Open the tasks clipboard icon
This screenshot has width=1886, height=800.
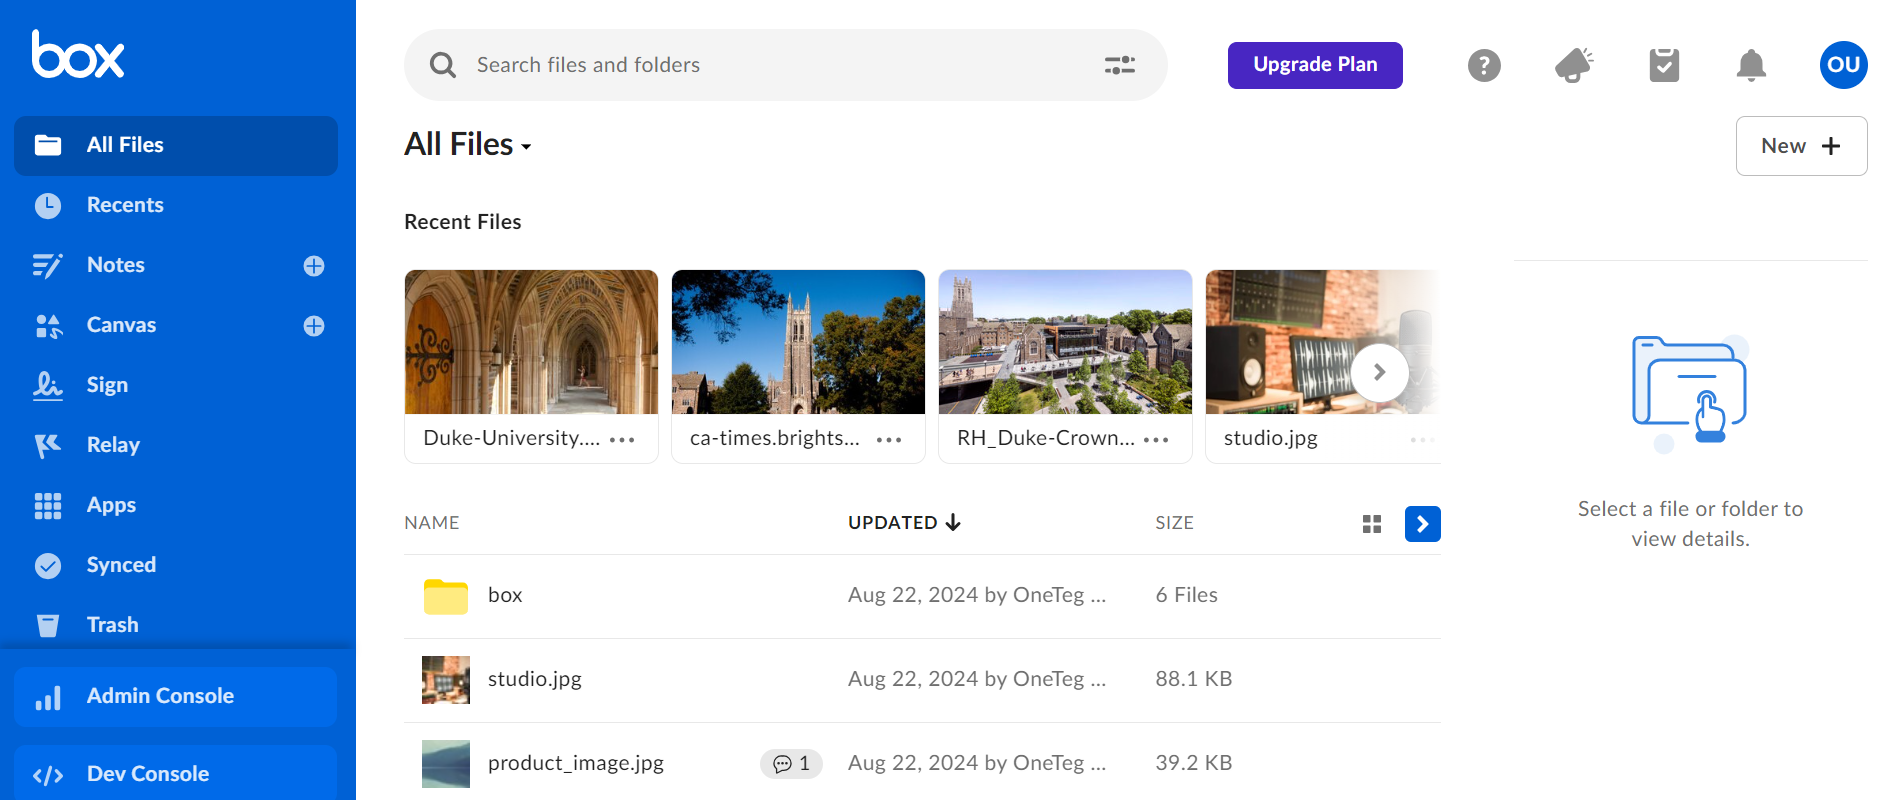click(1663, 65)
